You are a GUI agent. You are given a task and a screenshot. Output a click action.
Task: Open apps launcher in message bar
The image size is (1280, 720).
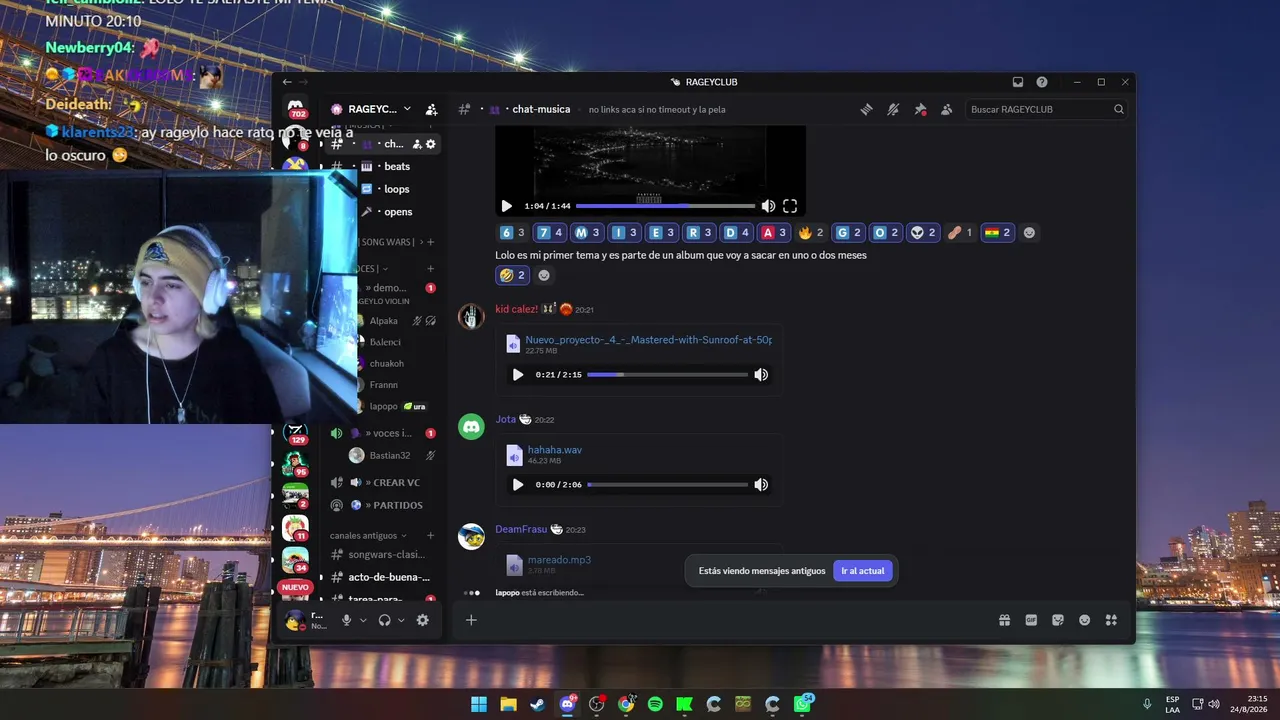[x=1111, y=620]
